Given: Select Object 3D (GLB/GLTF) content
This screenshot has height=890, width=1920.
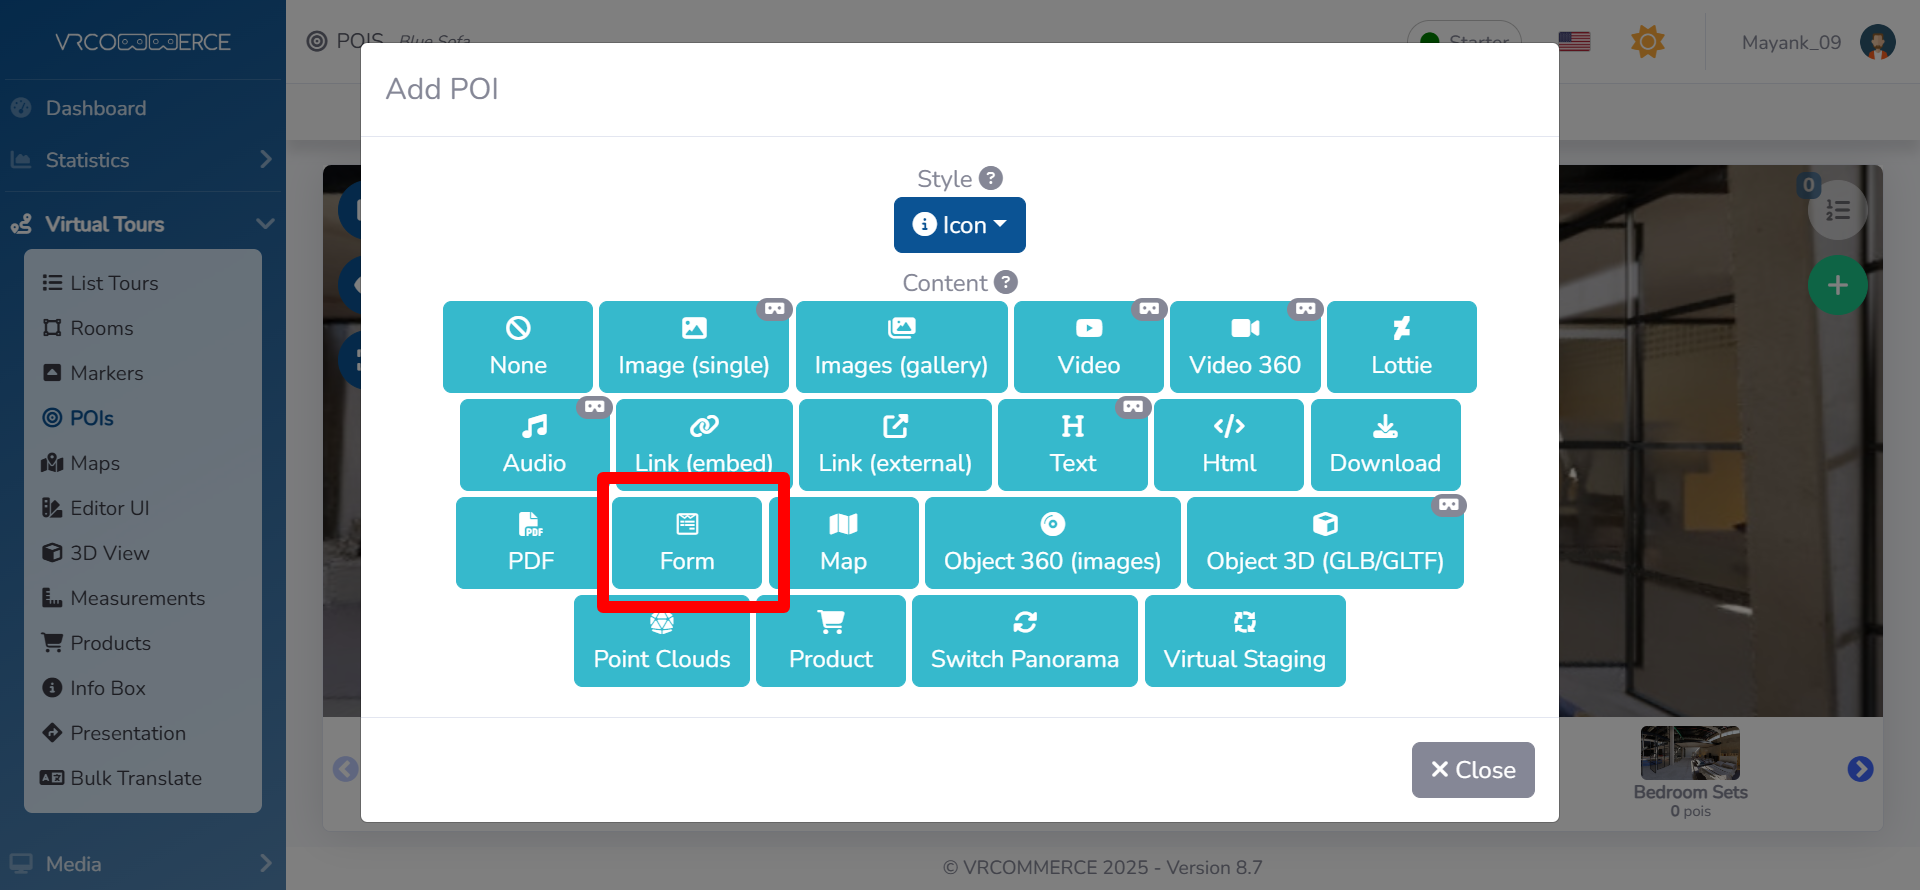Looking at the screenshot, I should 1324,543.
